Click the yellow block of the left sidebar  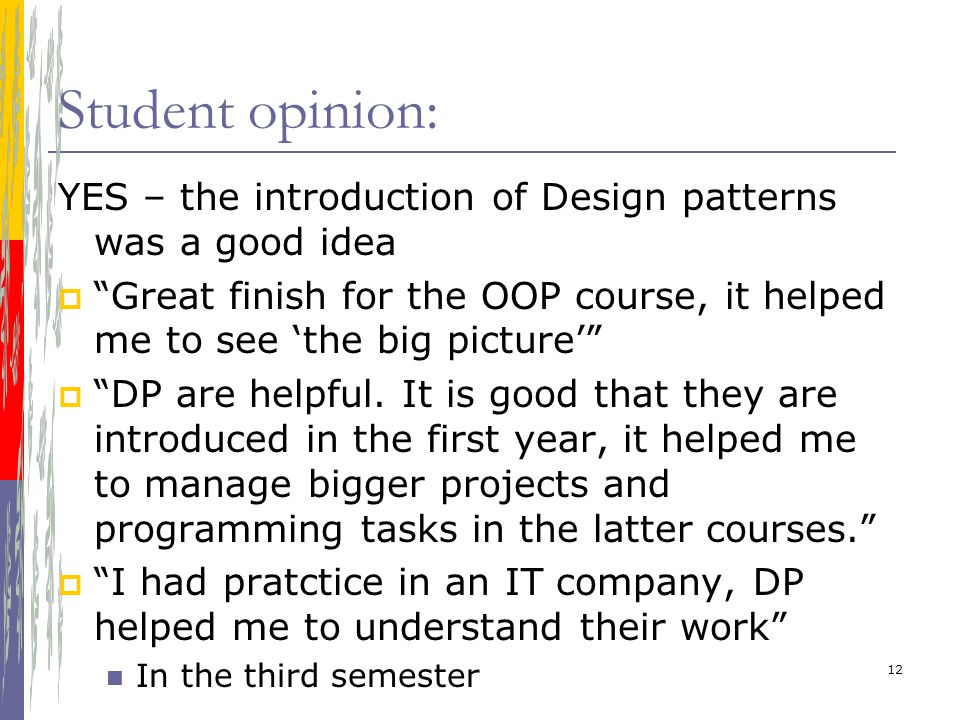[12, 120]
